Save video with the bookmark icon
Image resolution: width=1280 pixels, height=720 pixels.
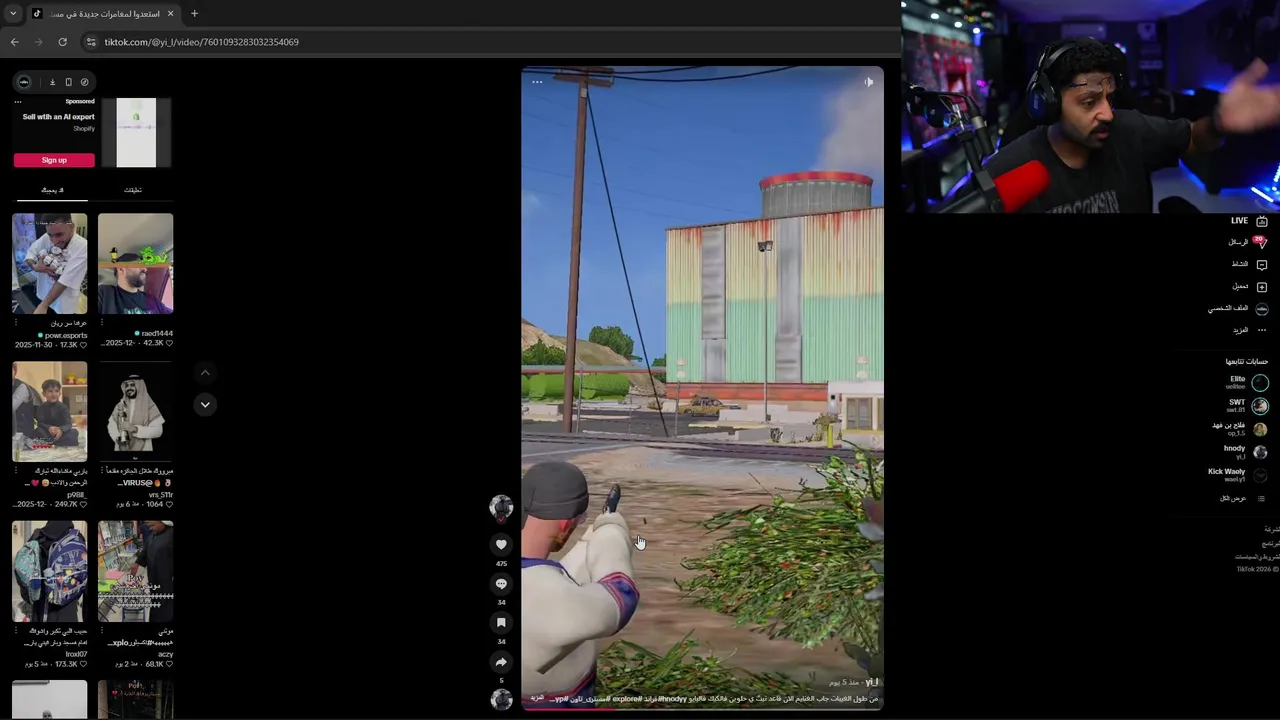[501, 622]
